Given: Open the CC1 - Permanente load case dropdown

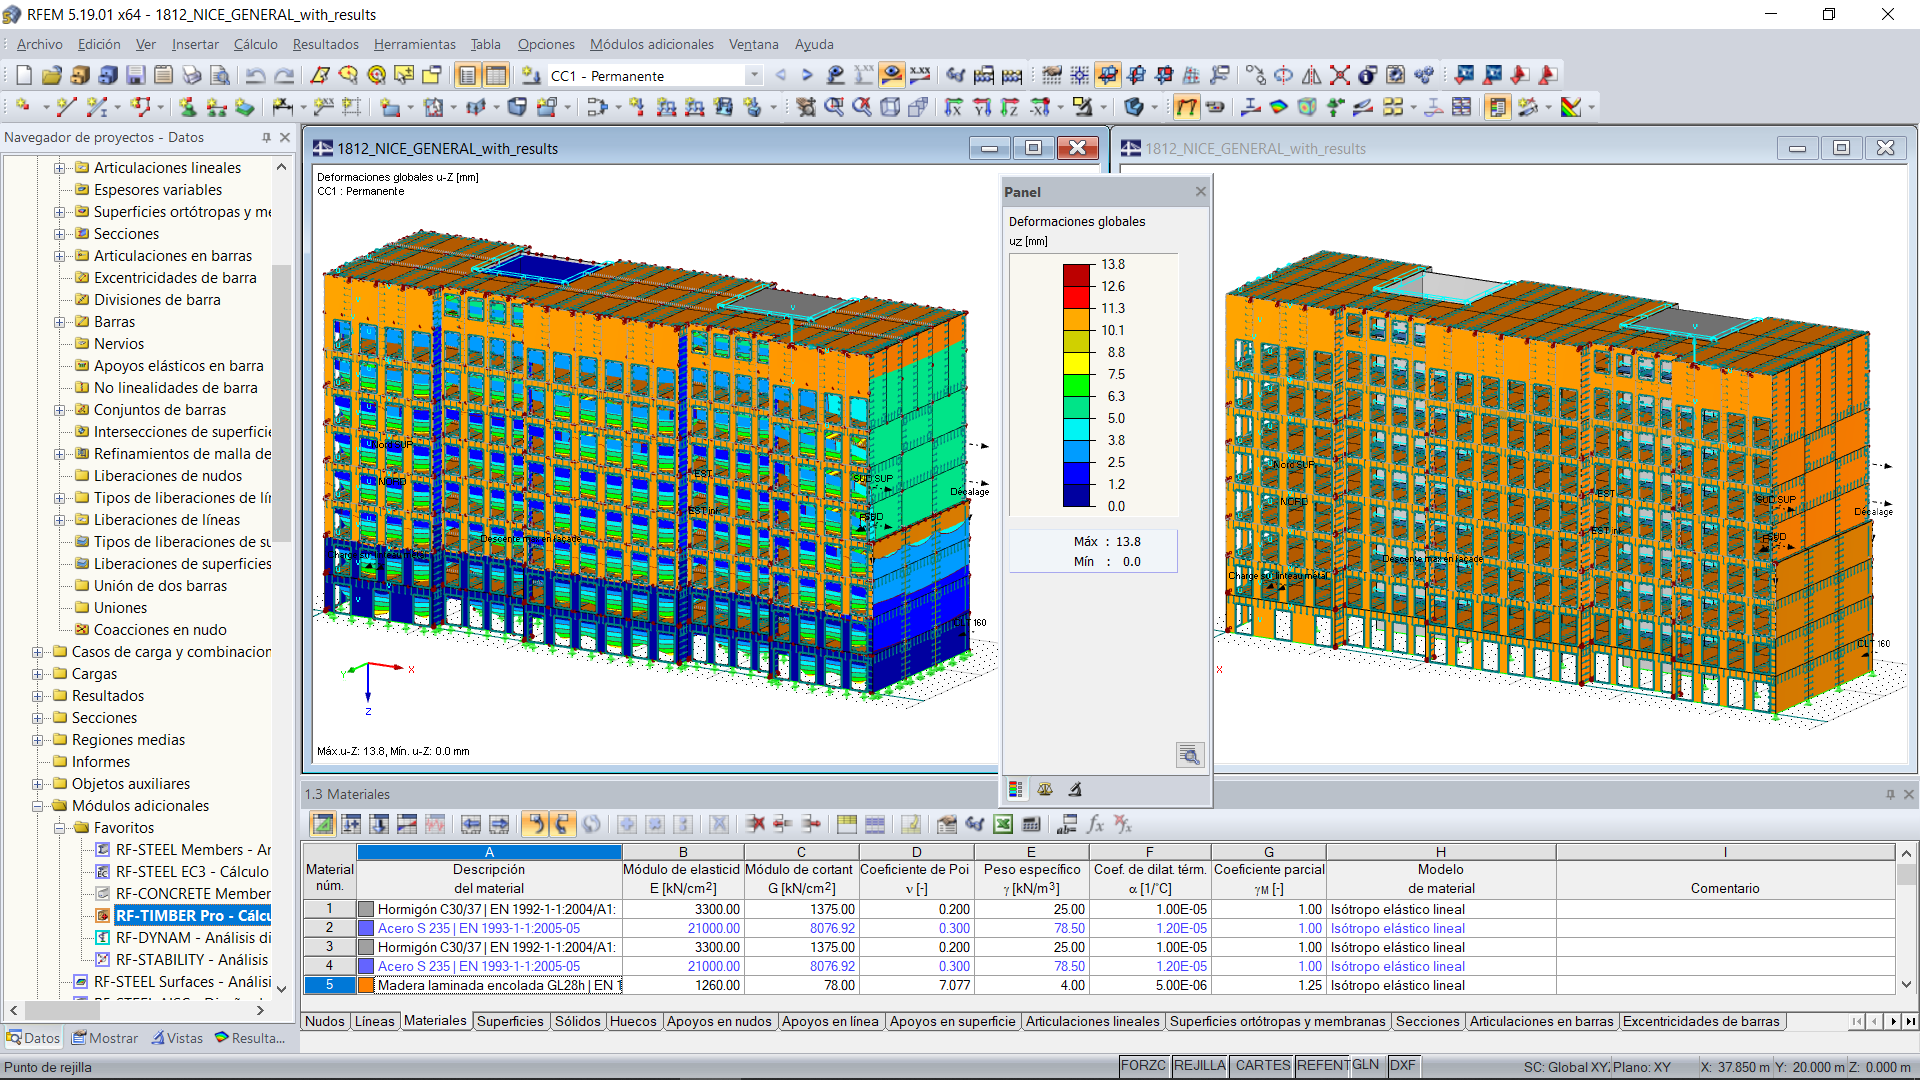Looking at the screenshot, I should tap(752, 75).
